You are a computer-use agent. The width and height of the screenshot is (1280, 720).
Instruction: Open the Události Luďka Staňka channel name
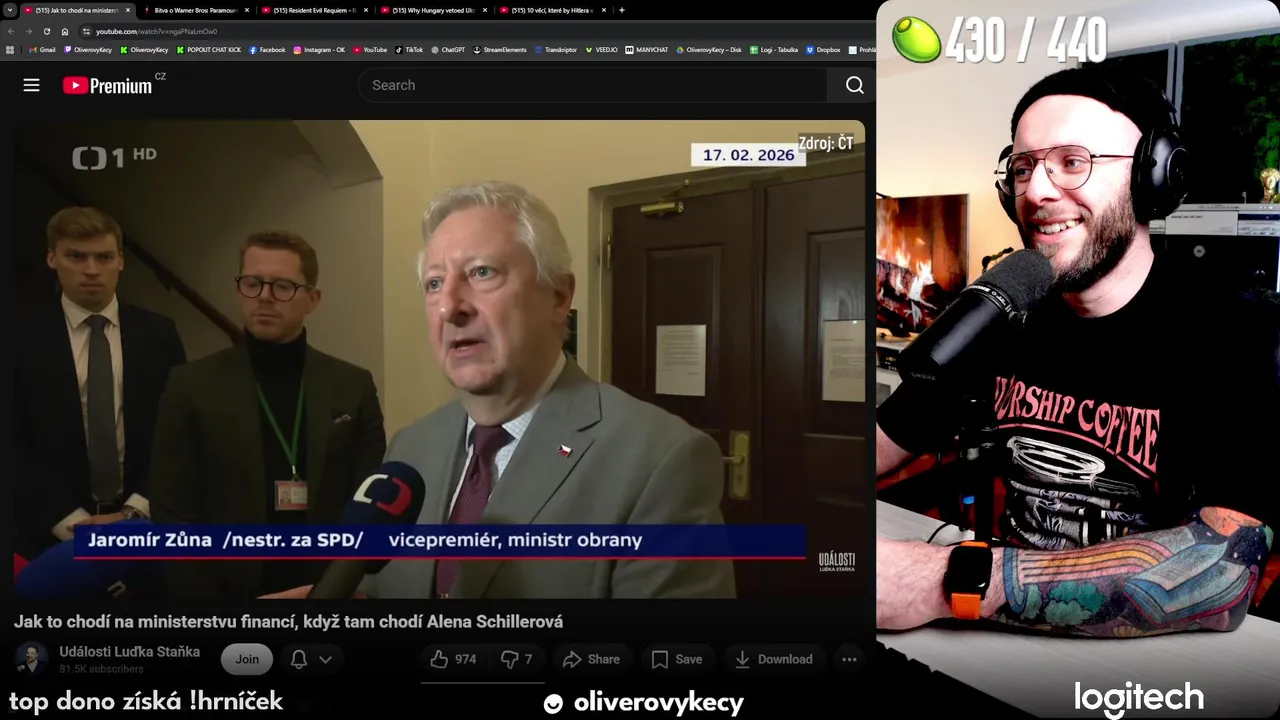(129, 651)
